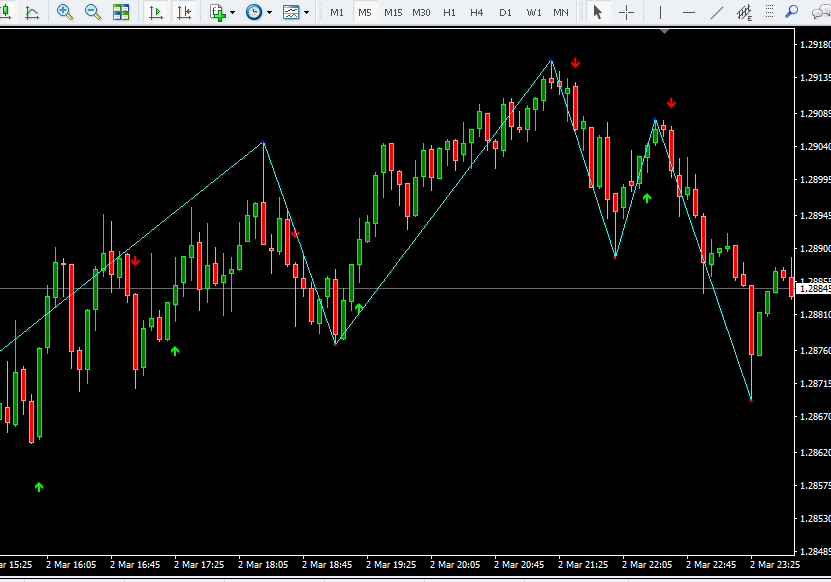
Task: Expand the indicators dropdown arrow
Action: pos(232,12)
